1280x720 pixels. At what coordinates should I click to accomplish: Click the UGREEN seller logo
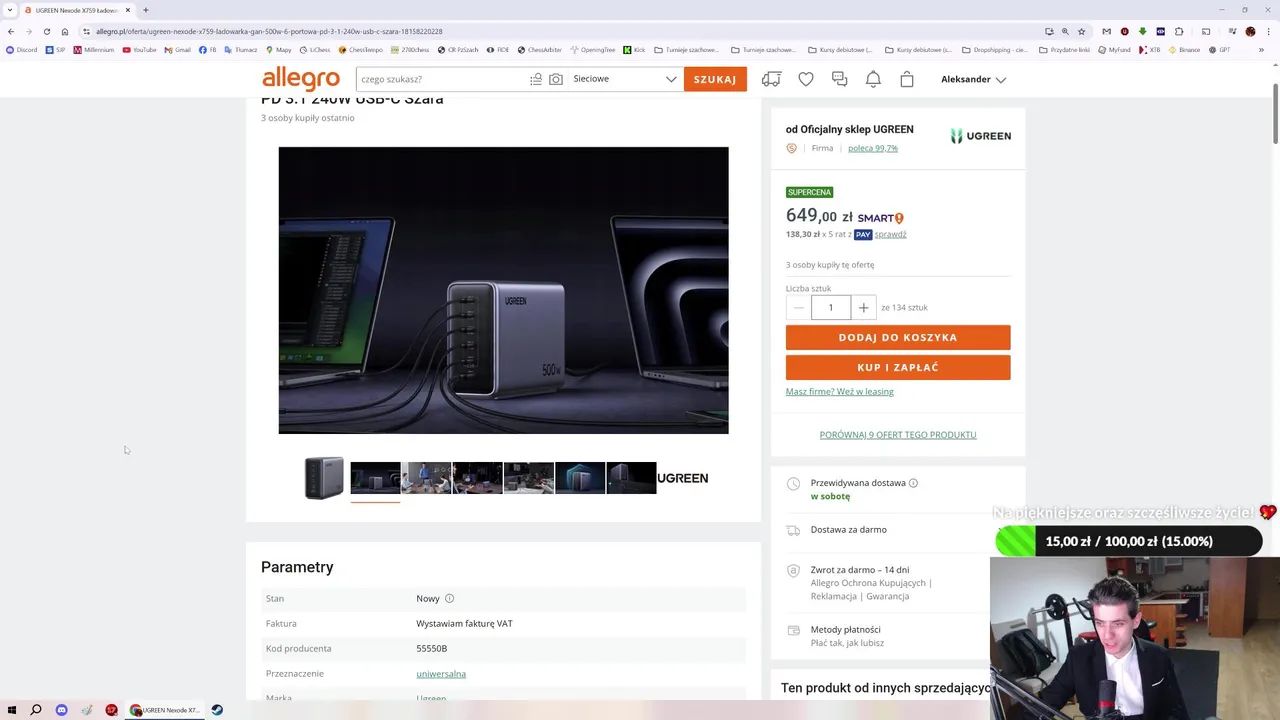980,136
